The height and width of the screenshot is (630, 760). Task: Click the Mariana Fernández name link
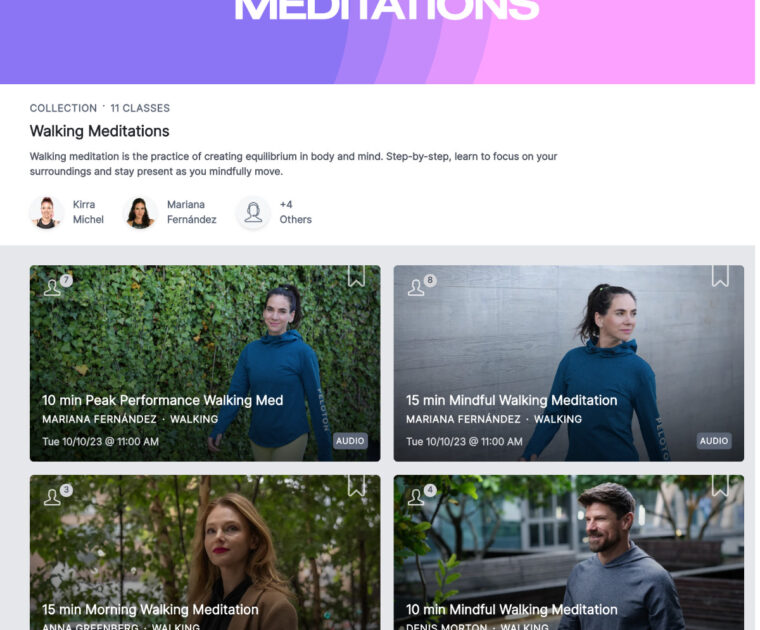pos(191,212)
